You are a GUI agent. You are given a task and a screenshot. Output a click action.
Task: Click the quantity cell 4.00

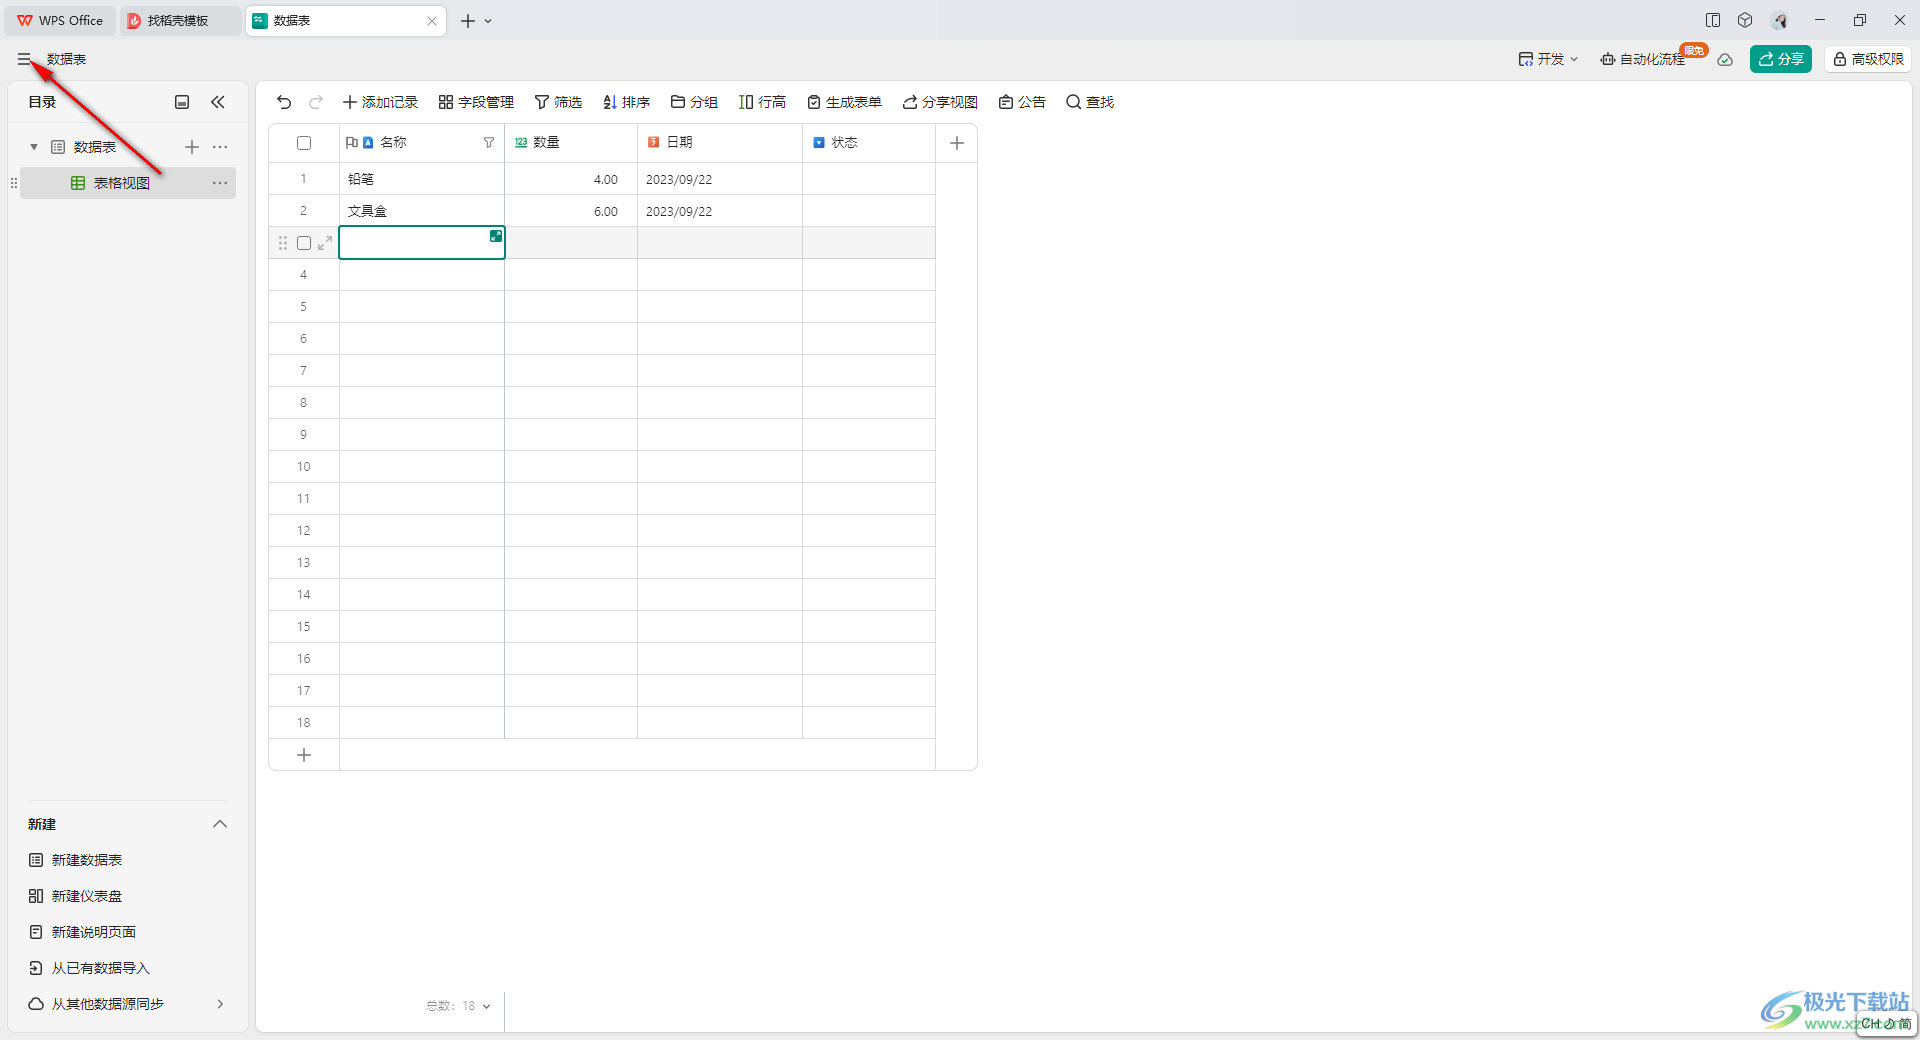click(x=571, y=179)
